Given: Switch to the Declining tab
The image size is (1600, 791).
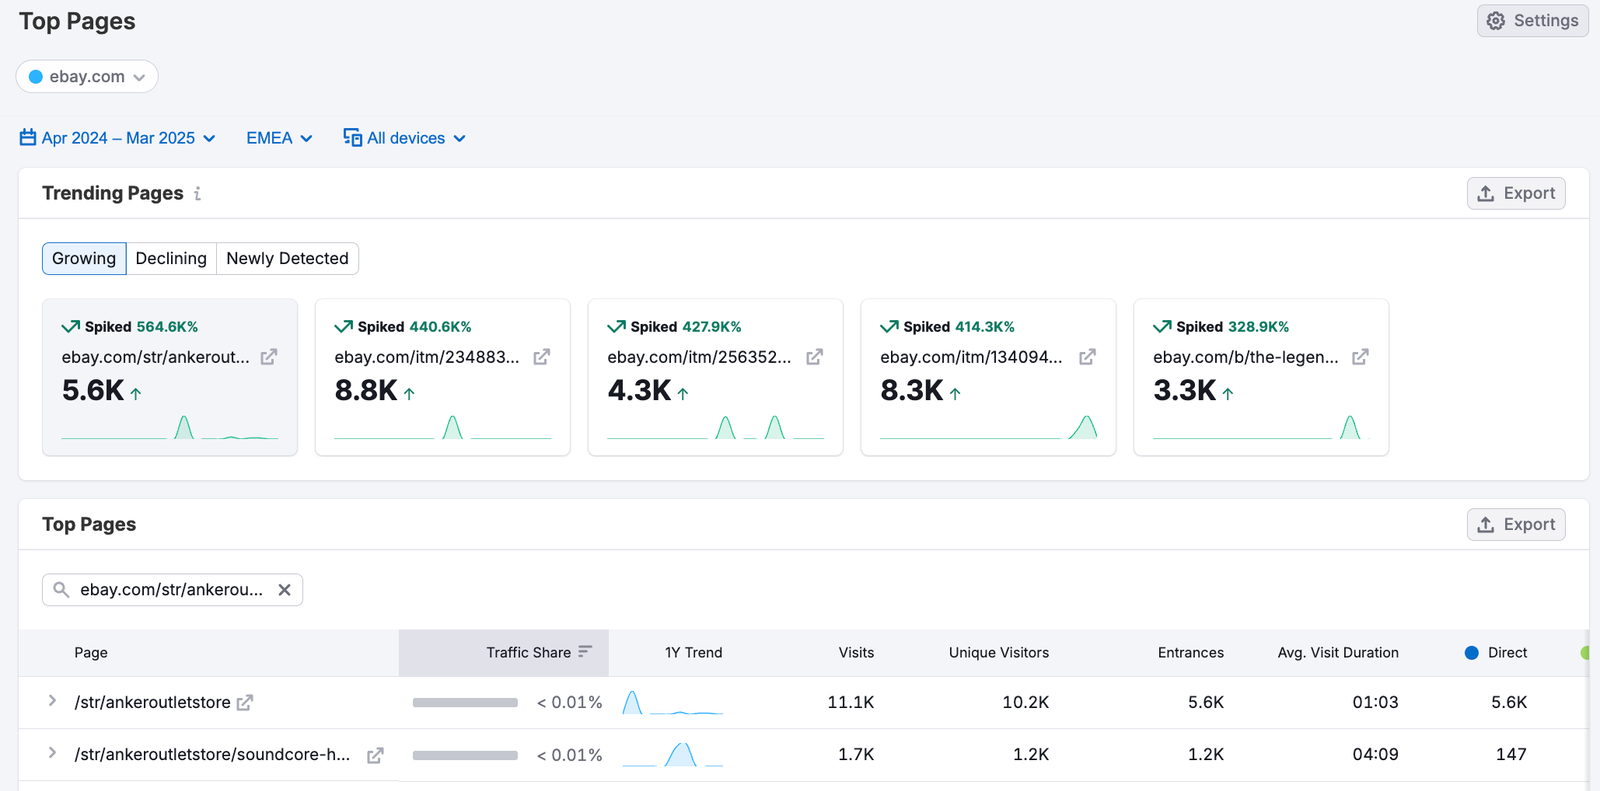Looking at the screenshot, I should click(171, 258).
